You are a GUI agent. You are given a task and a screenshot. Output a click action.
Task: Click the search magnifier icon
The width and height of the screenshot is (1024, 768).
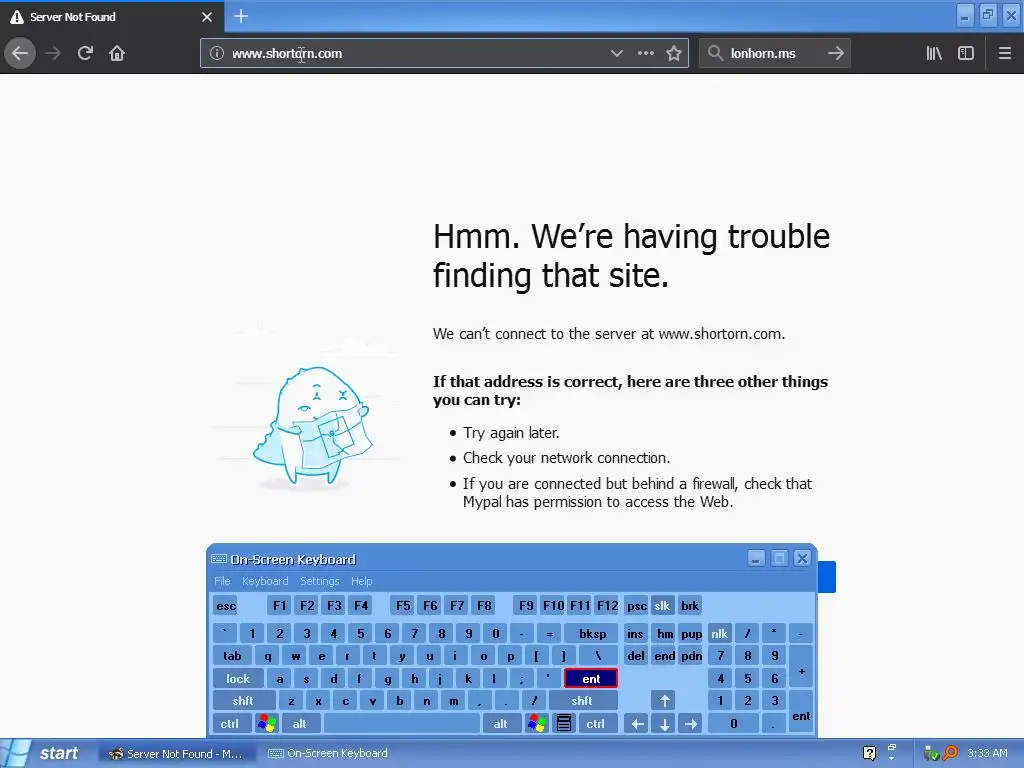coord(716,54)
